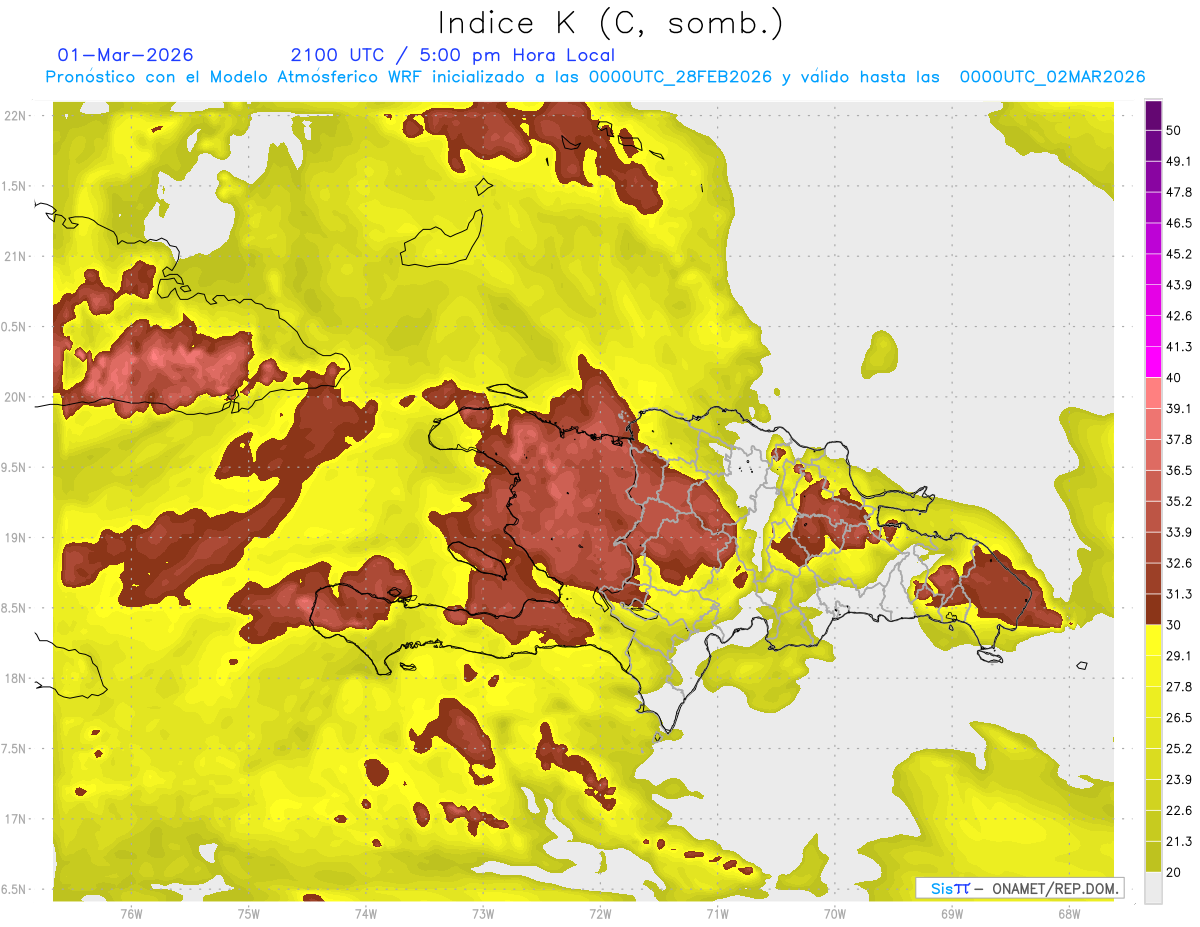Select the '37.8' colorbar value
1200x927 pixels.
click(x=1179, y=439)
